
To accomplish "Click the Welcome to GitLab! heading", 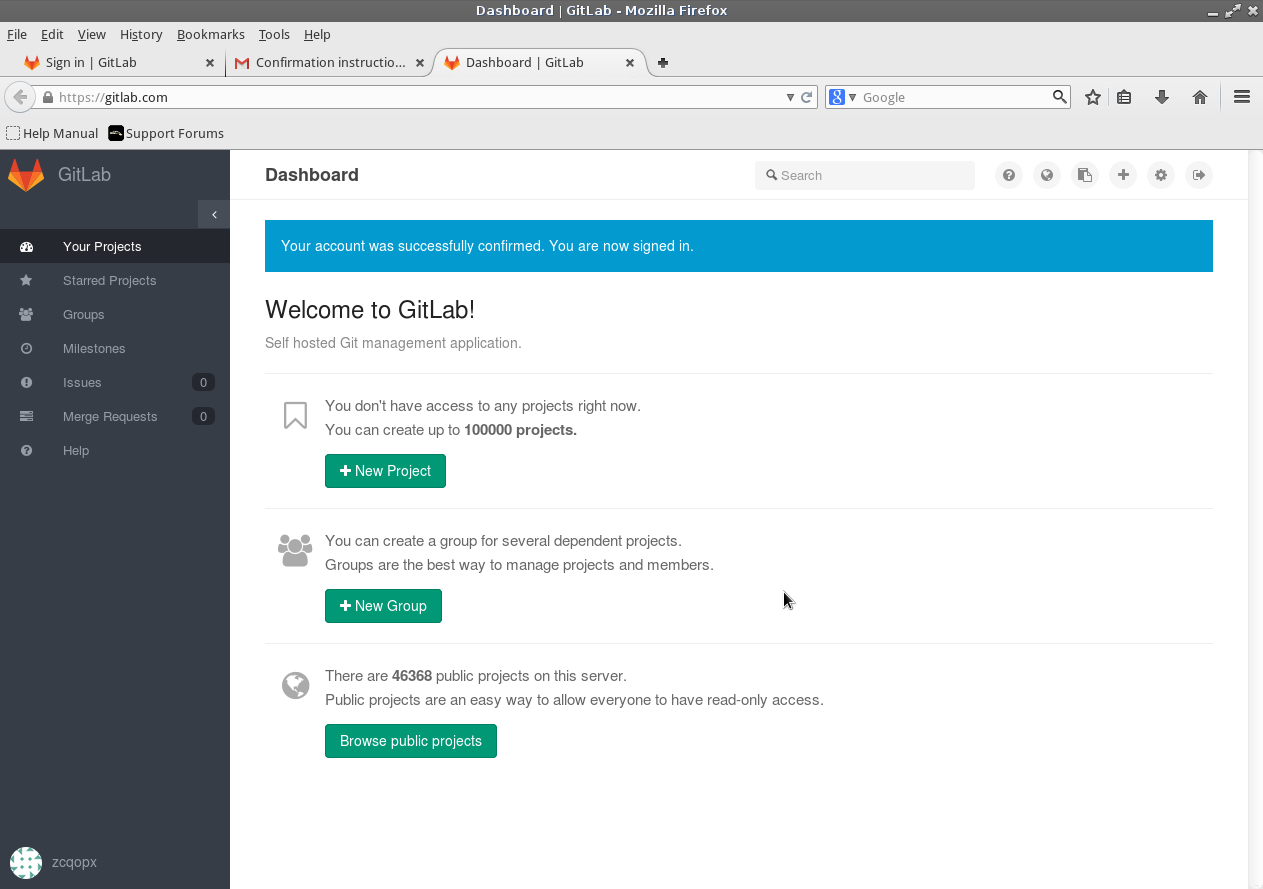I will point(370,310).
